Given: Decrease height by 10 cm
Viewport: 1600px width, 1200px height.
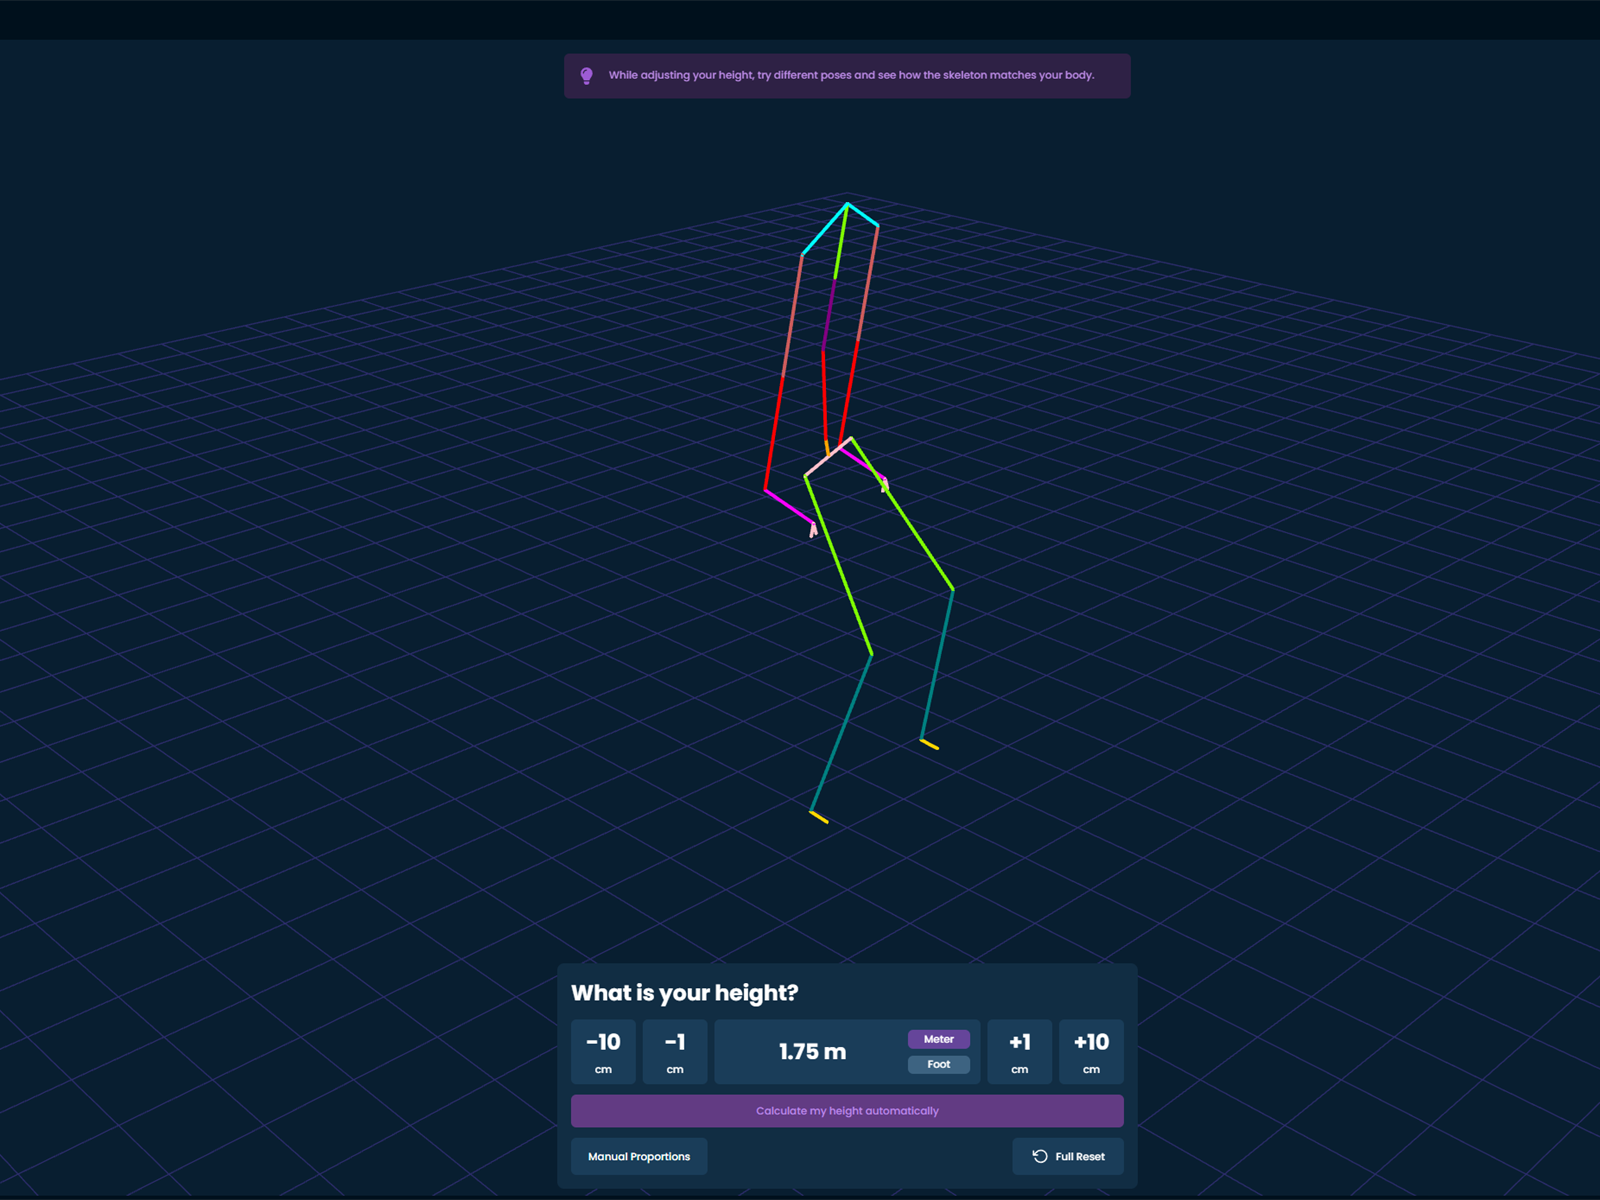Looking at the screenshot, I should pos(603,1051).
